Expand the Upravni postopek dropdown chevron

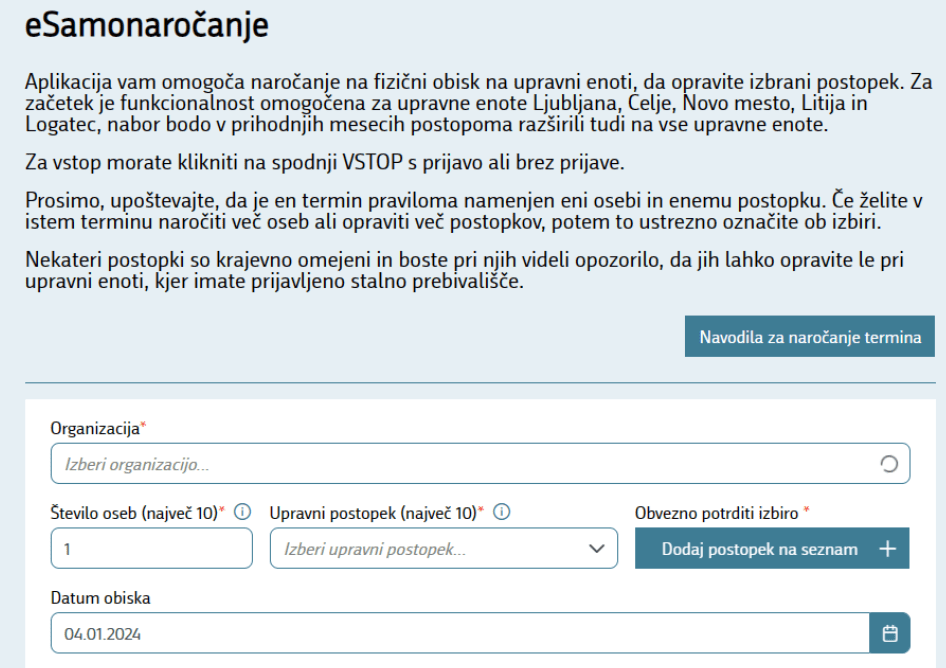(597, 549)
